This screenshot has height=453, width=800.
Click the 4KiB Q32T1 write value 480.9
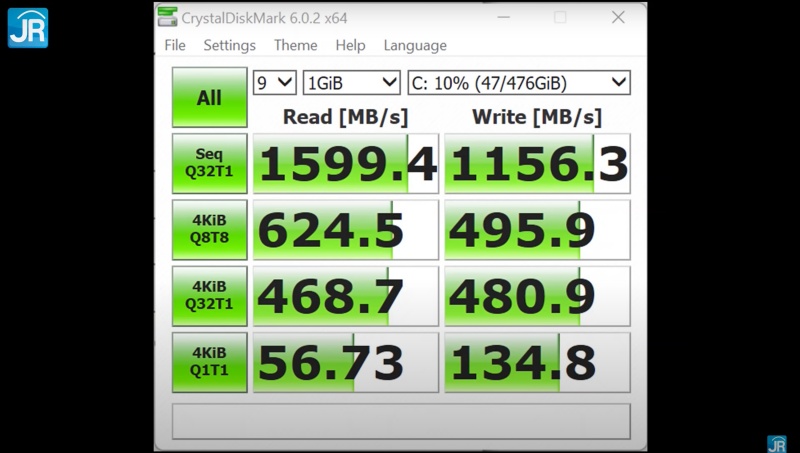point(537,296)
